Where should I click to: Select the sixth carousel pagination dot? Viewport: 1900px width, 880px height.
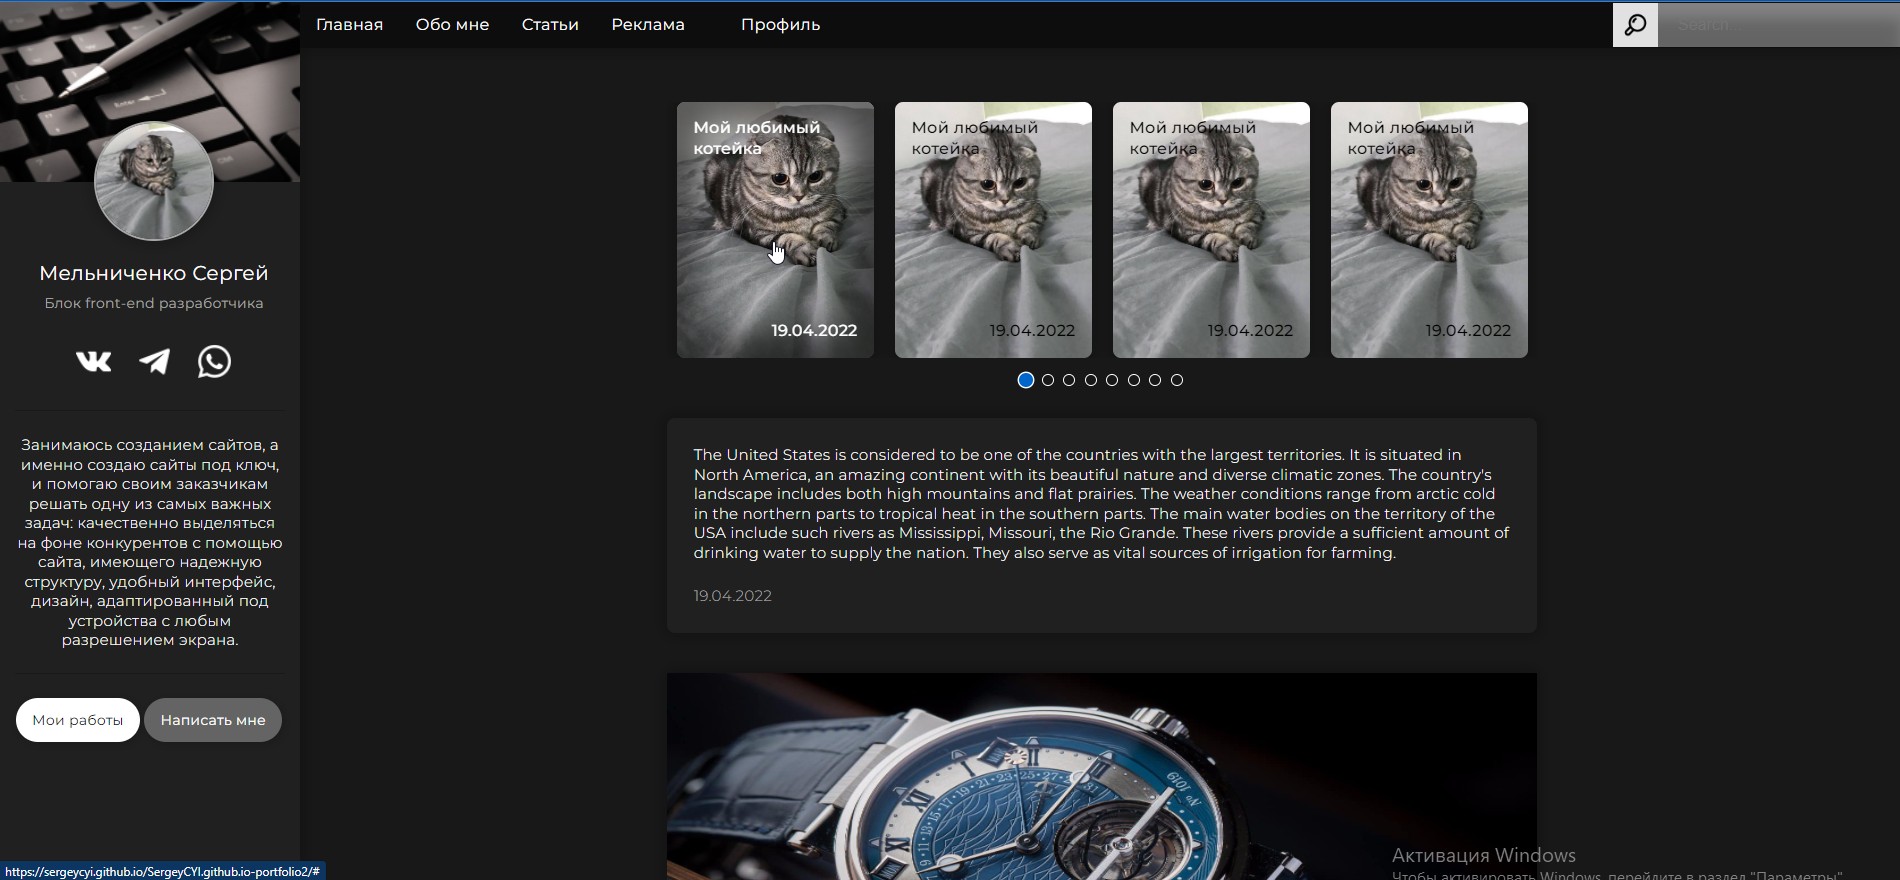(1134, 380)
